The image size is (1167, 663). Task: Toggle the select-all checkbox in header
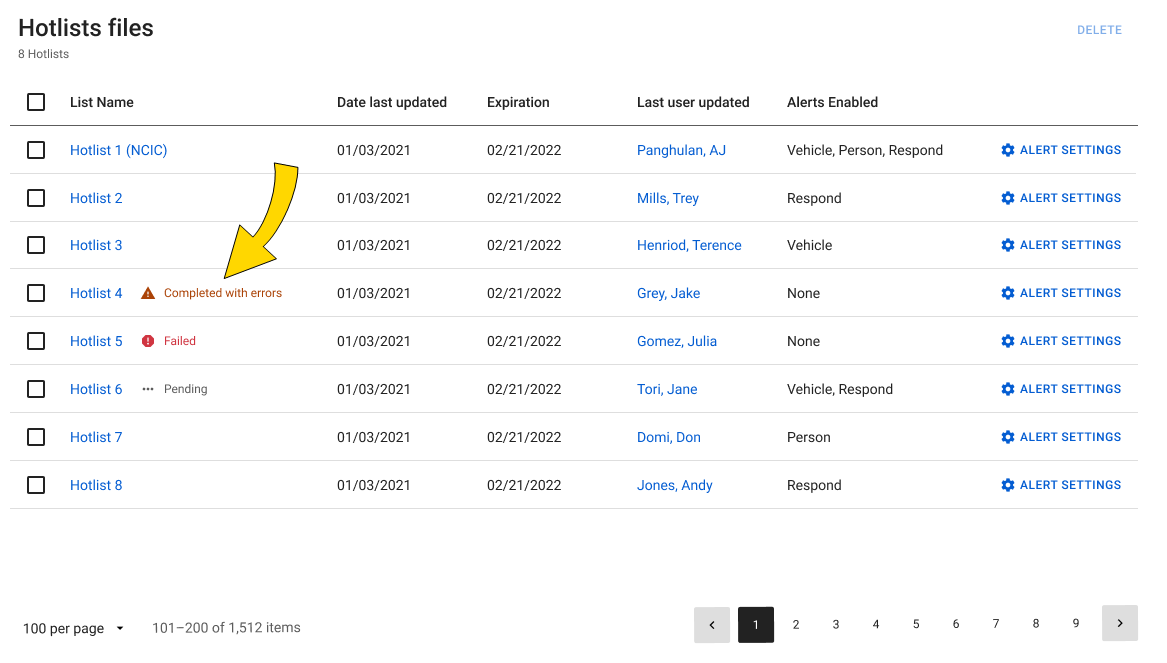(x=36, y=102)
